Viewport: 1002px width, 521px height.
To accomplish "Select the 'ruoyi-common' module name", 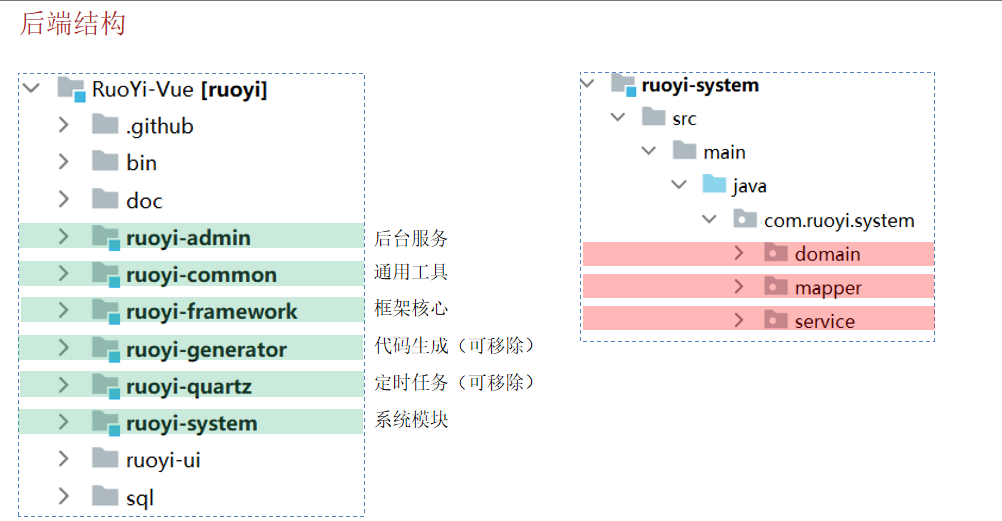I will (x=201, y=275).
